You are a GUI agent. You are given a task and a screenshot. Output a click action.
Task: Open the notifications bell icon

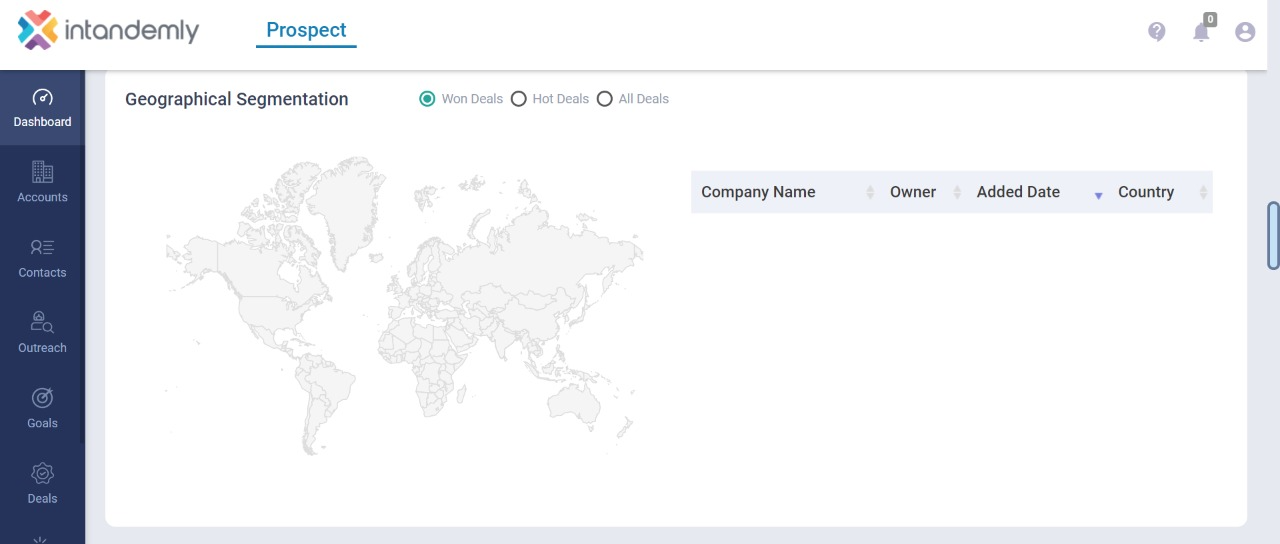[x=1201, y=32]
